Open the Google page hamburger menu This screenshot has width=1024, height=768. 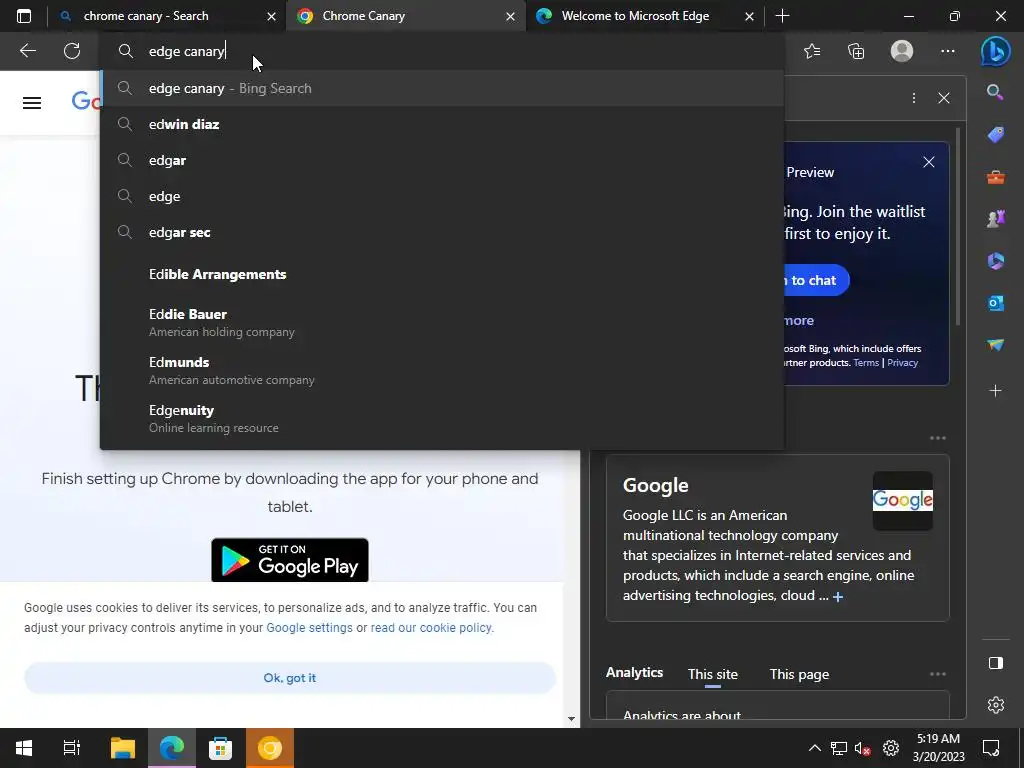click(32, 103)
